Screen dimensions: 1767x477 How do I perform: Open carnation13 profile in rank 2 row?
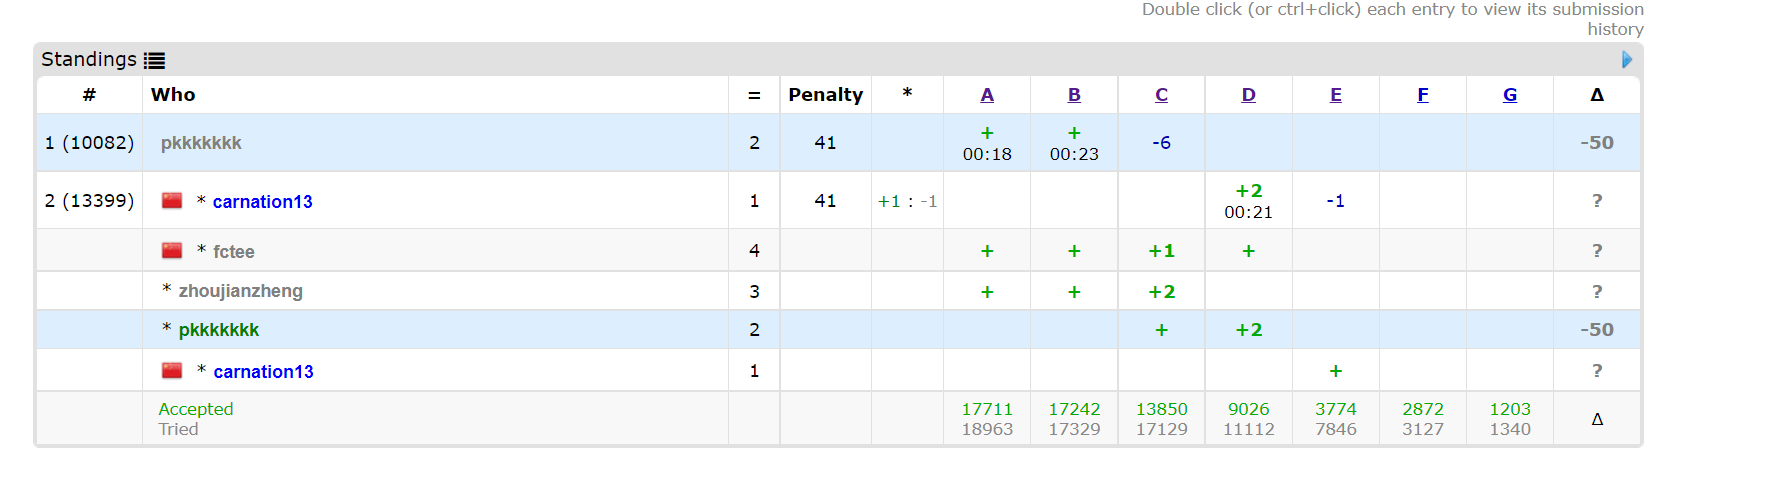(262, 202)
